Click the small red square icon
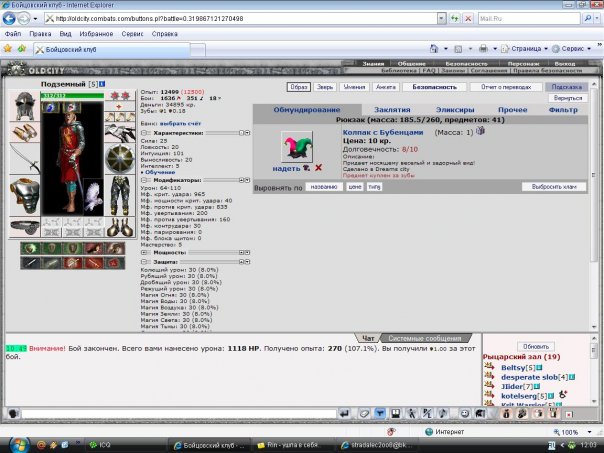Viewport: 604px width, 453px height. 569,414
